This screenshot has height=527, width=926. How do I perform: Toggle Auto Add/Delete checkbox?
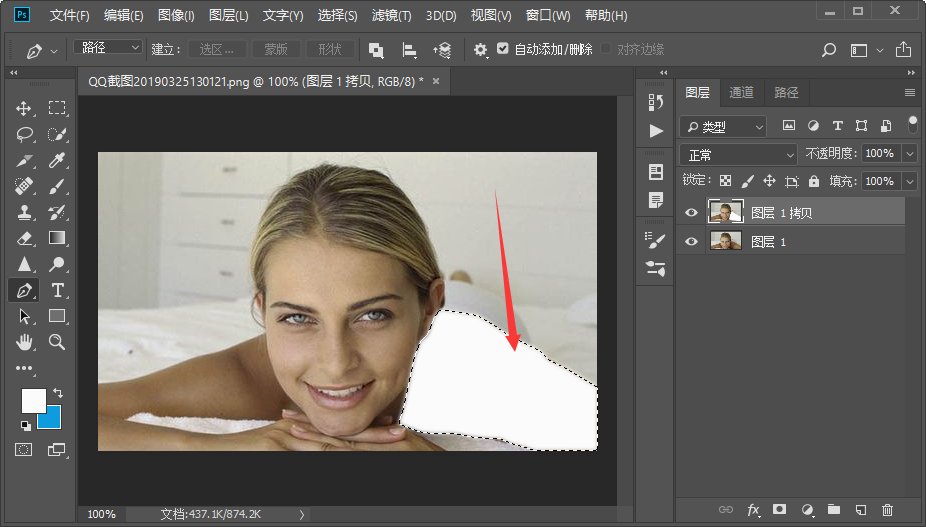tap(503, 48)
